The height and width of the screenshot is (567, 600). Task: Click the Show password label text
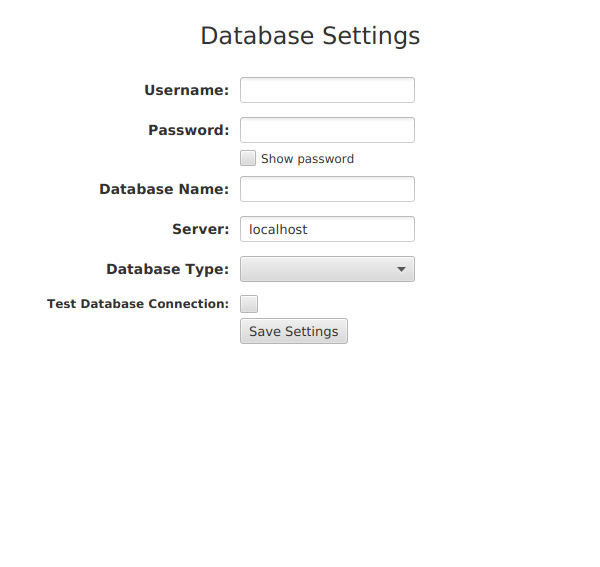point(307,159)
